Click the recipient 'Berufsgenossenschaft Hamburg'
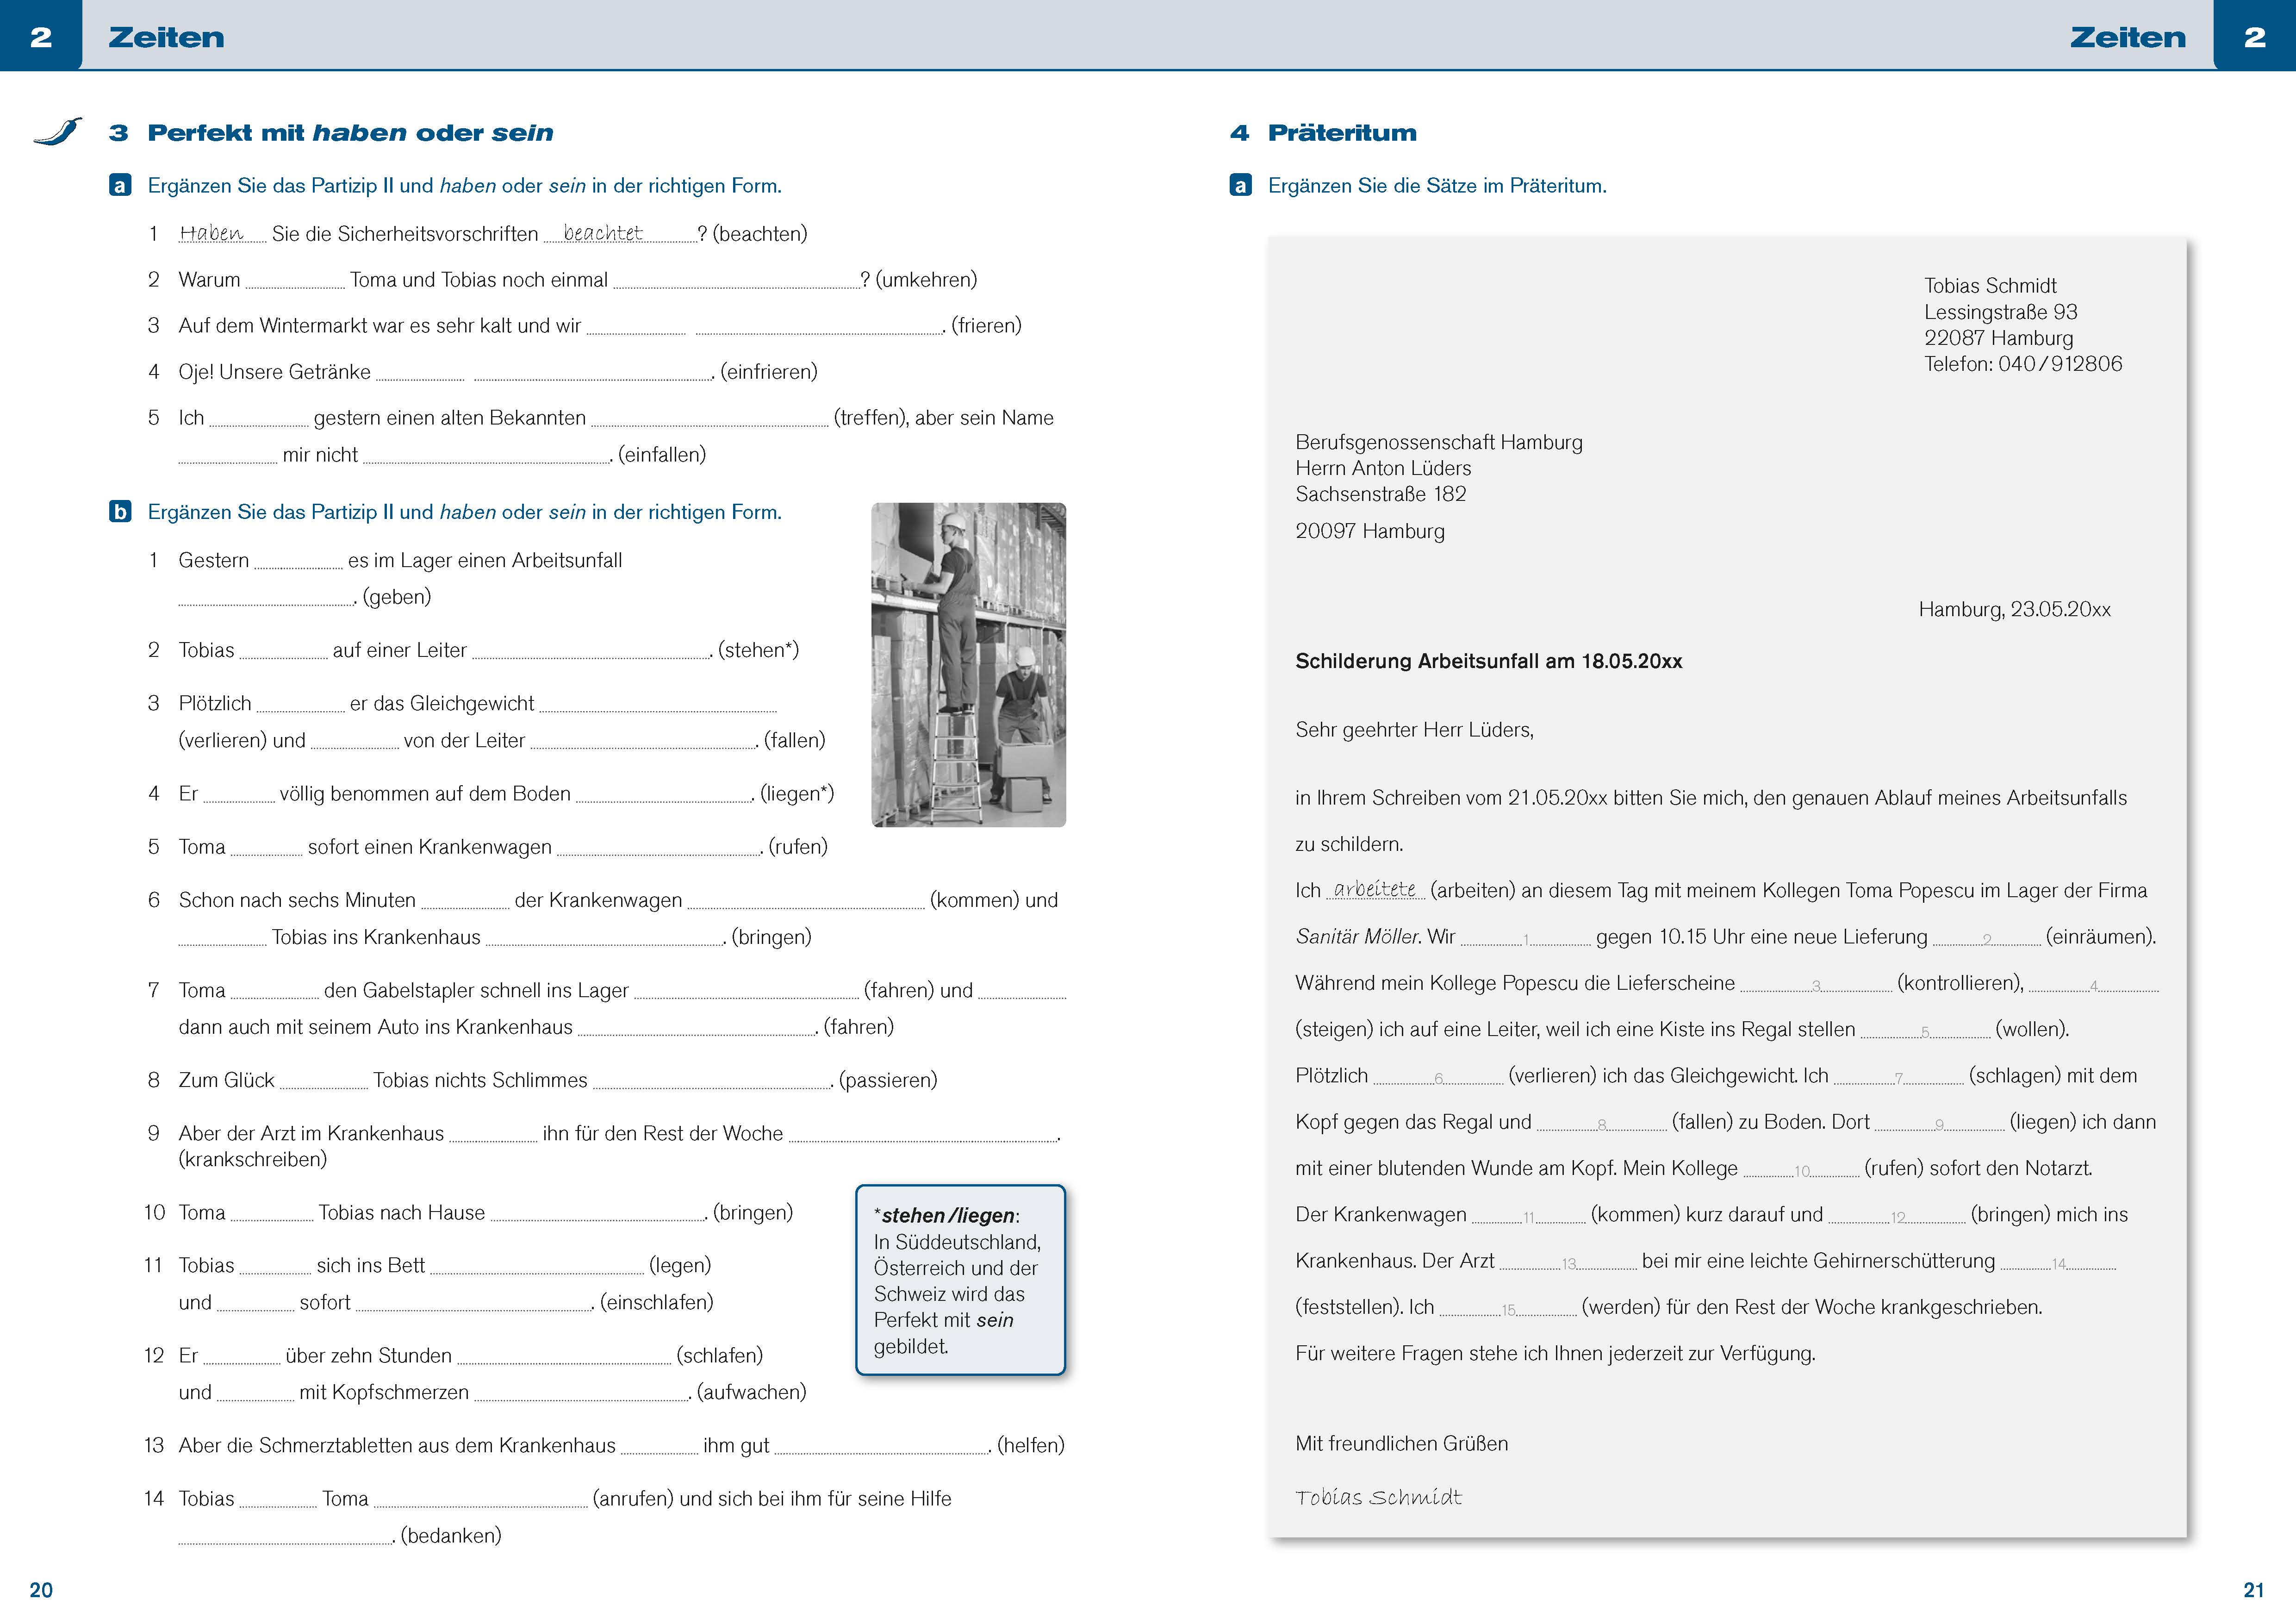This screenshot has width=2296, height=1624. 1439,442
